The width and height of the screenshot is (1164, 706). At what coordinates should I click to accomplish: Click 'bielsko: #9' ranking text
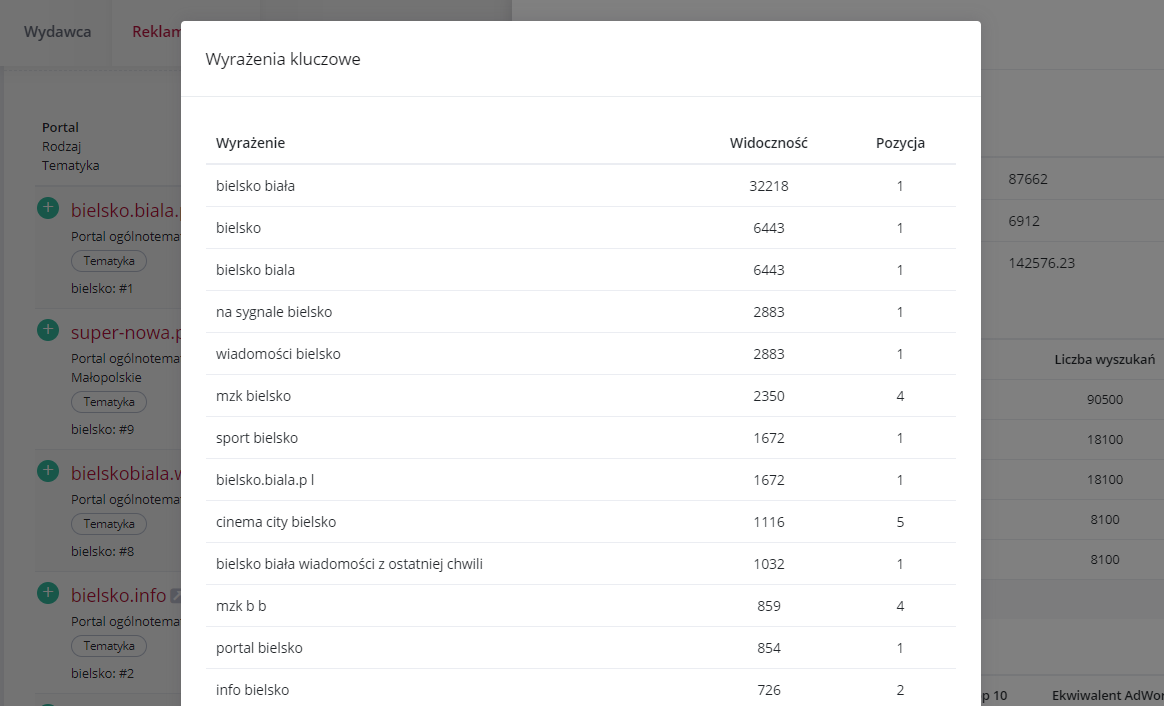pyautogui.click(x=102, y=429)
